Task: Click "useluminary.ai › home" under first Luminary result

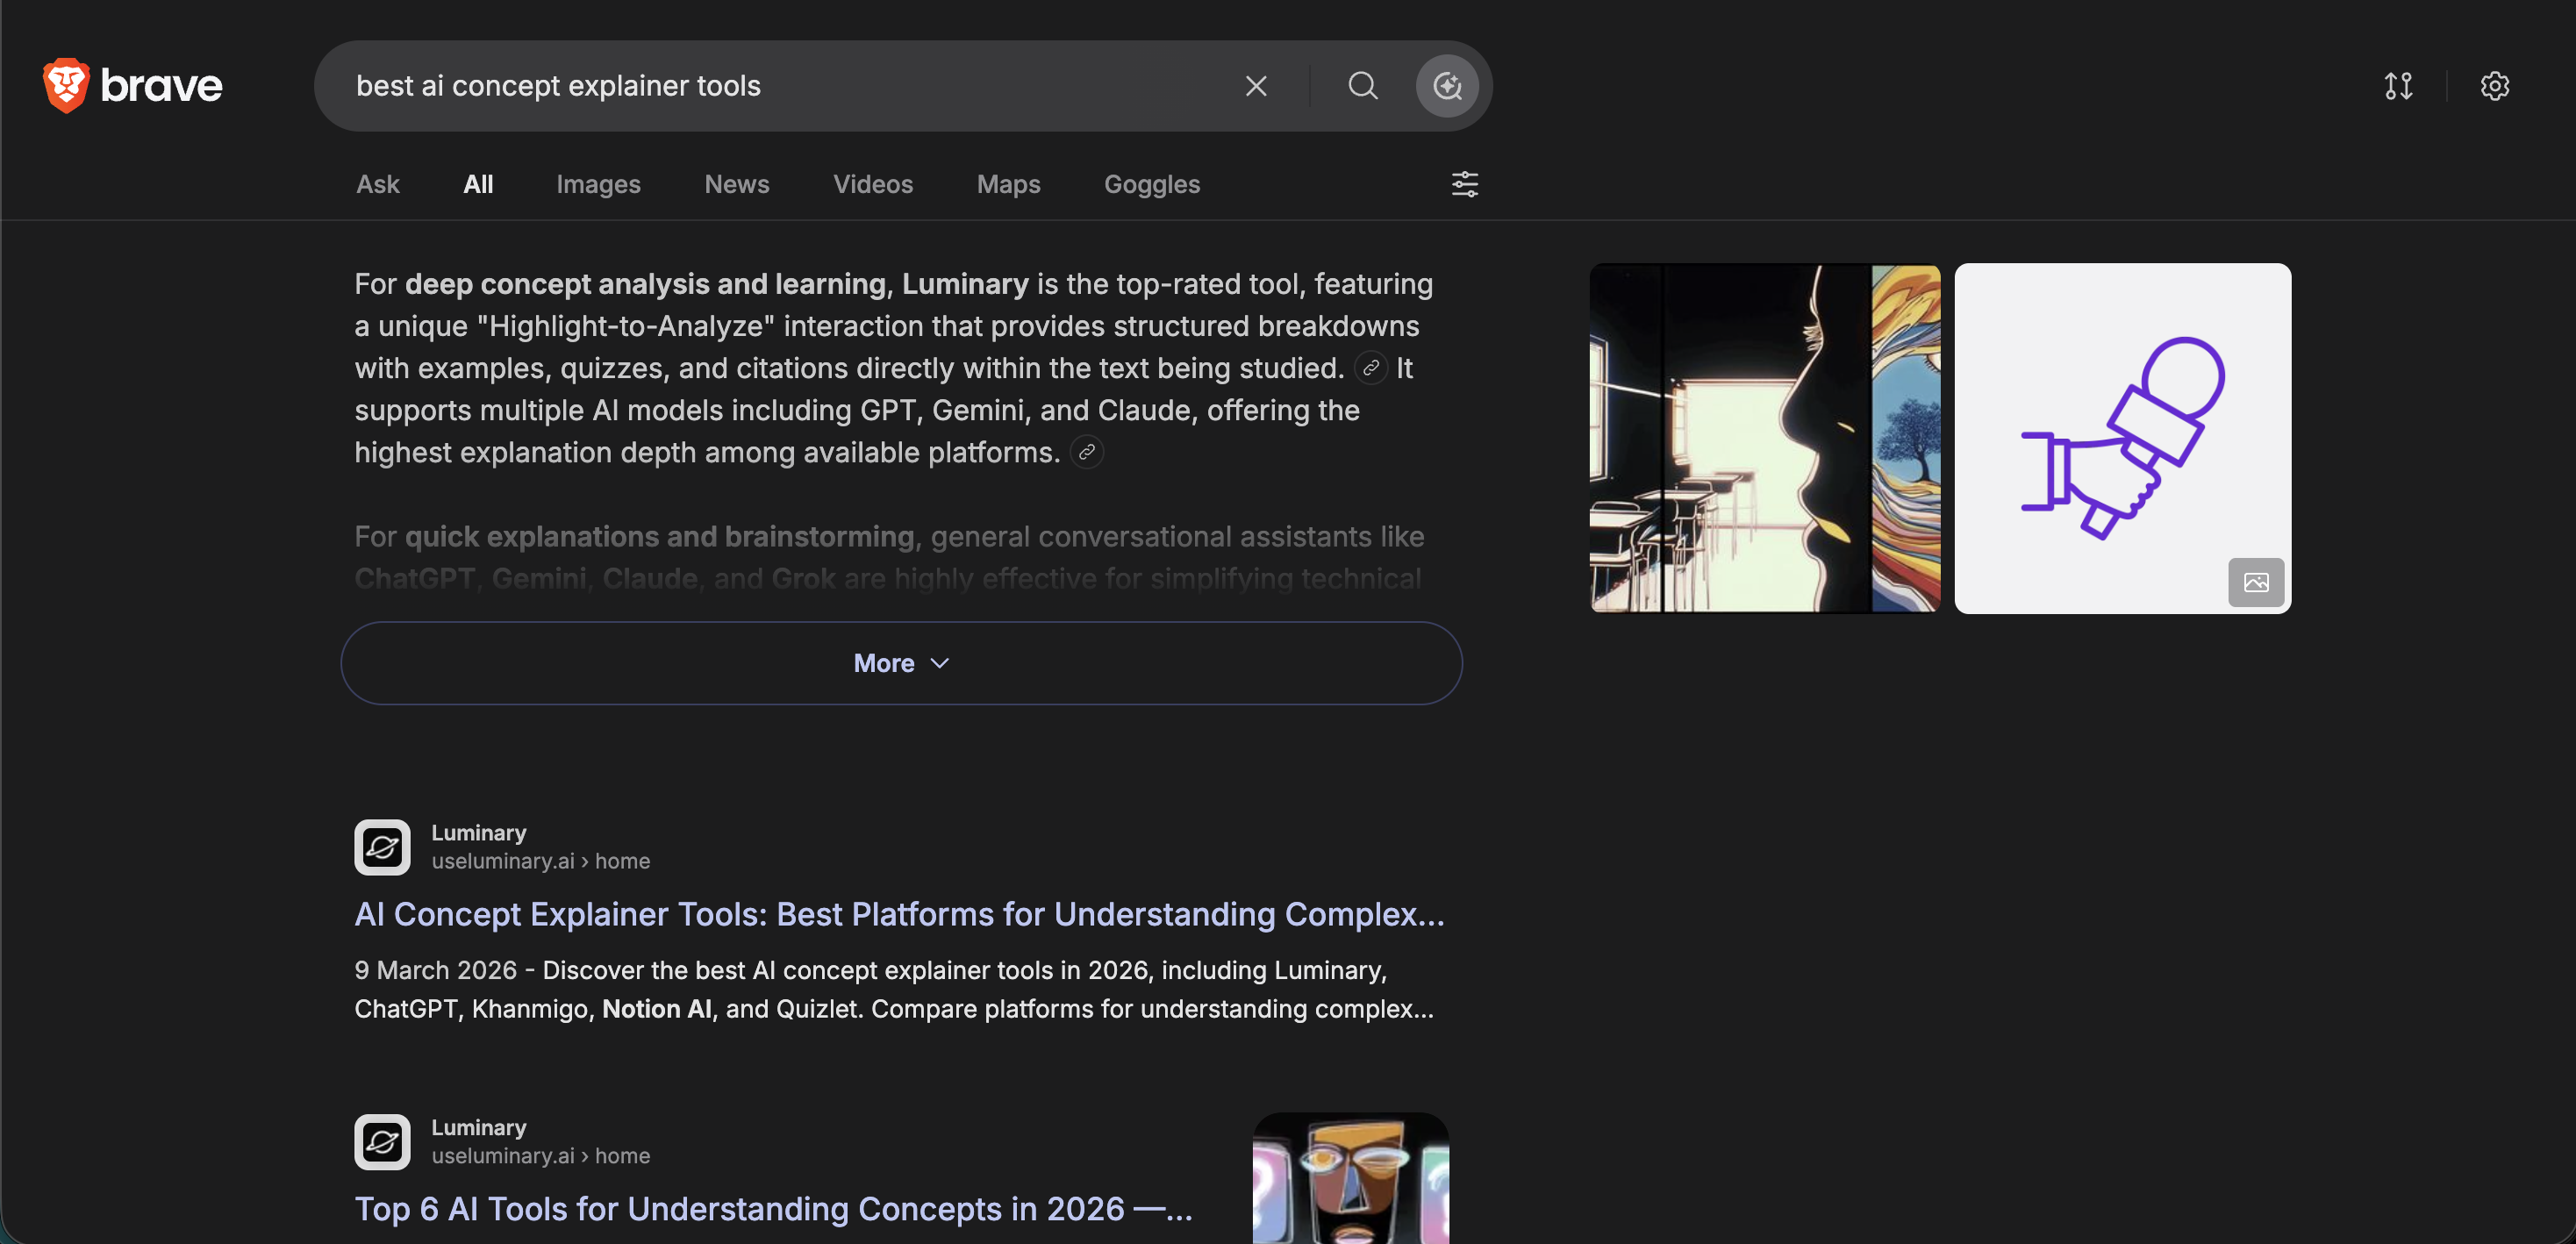Action: coord(541,861)
